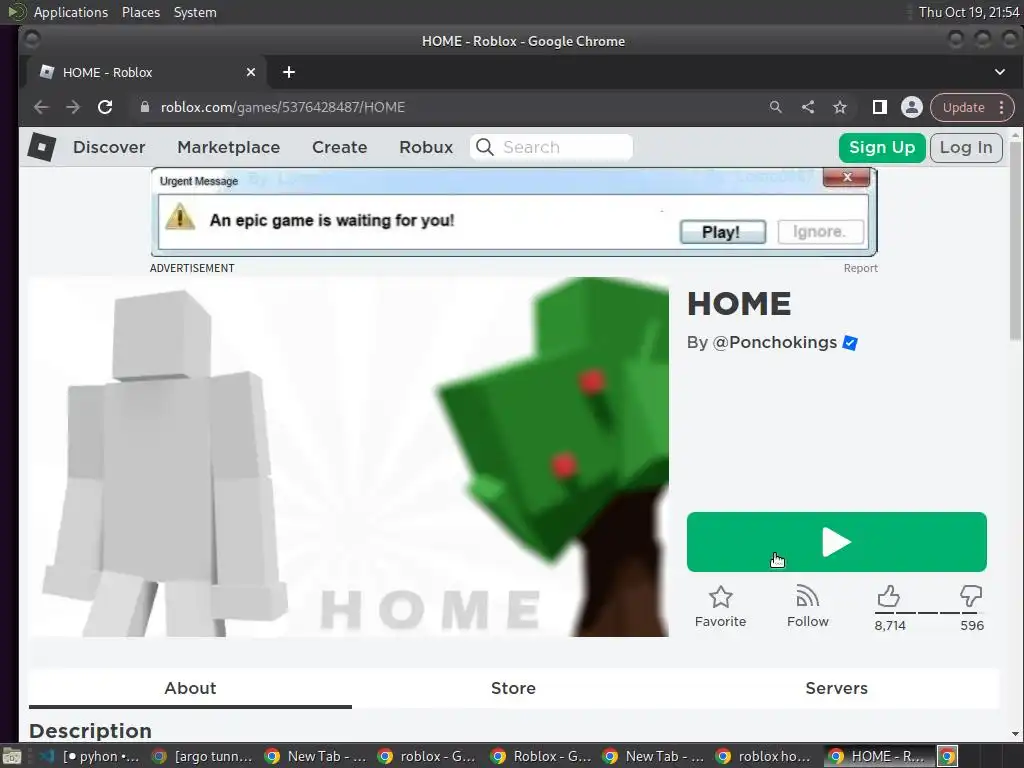Report the advertisement
Image resolution: width=1024 pixels, height=768 pixels.
click(x=860, y=268)
